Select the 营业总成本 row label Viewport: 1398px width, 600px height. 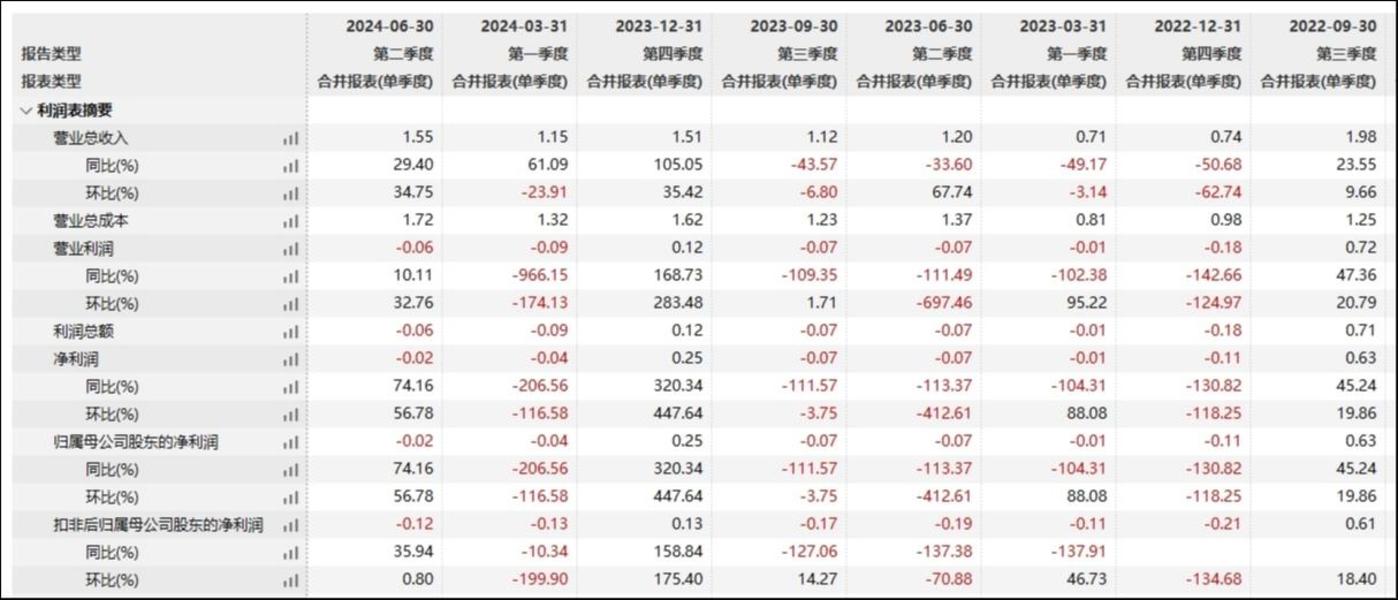point(91,221)
